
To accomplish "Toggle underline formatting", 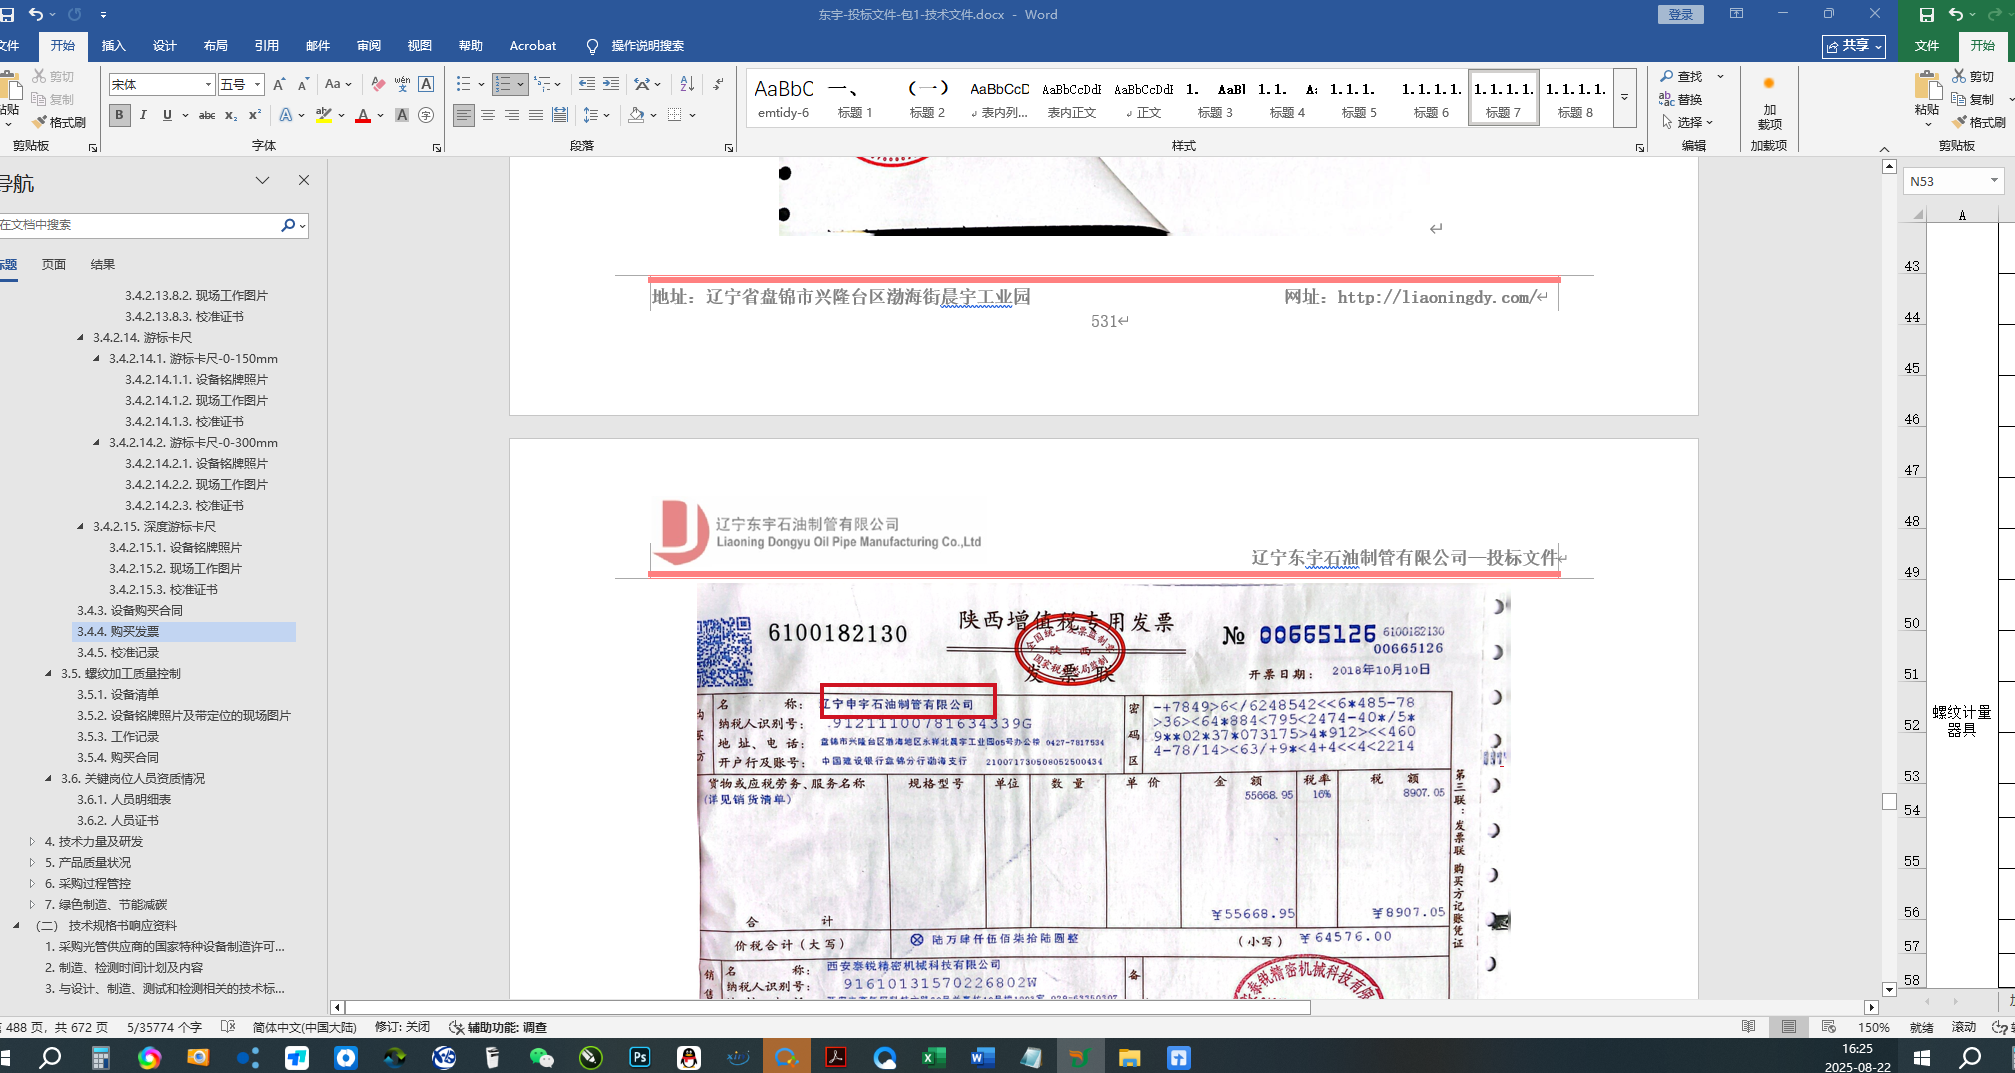I will [x=167, y=115].
